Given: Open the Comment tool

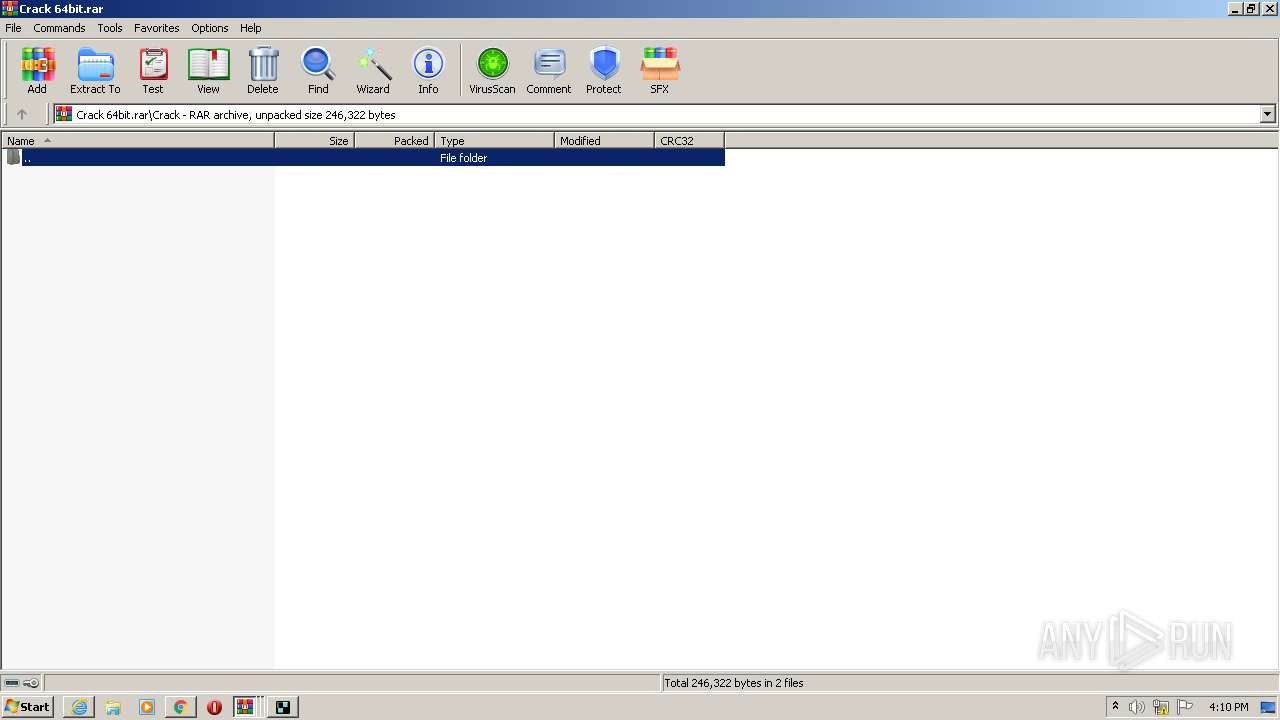Looking at the screenshot, I should (549, 70).
